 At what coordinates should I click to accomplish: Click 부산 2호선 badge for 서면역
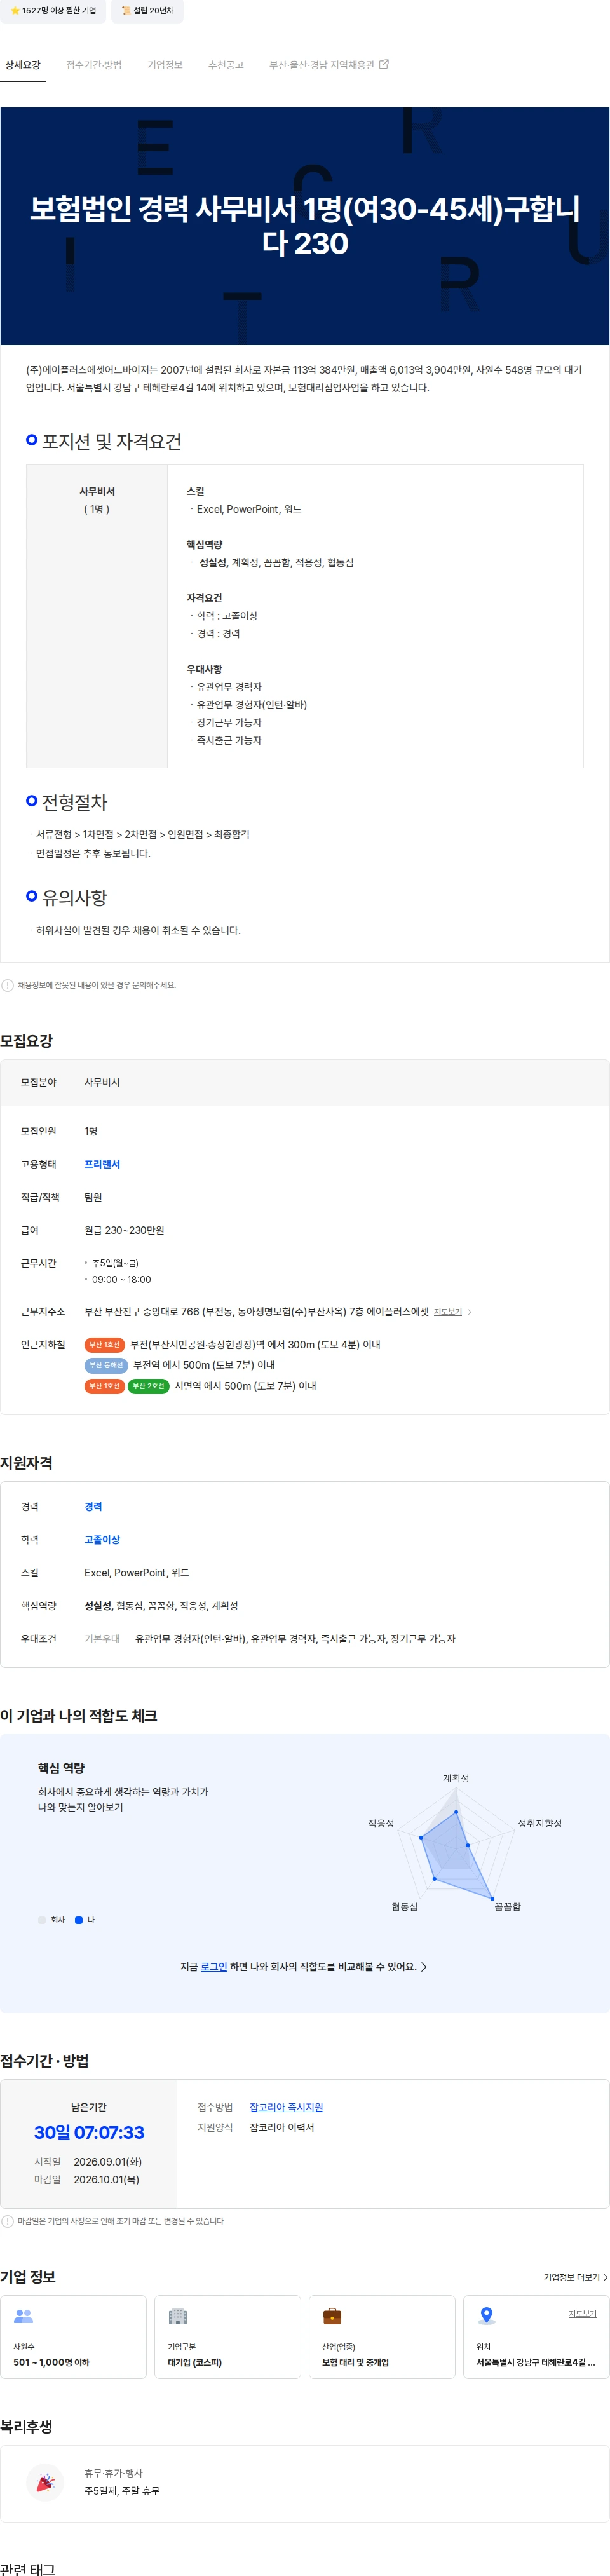(x=148, y=1386)
